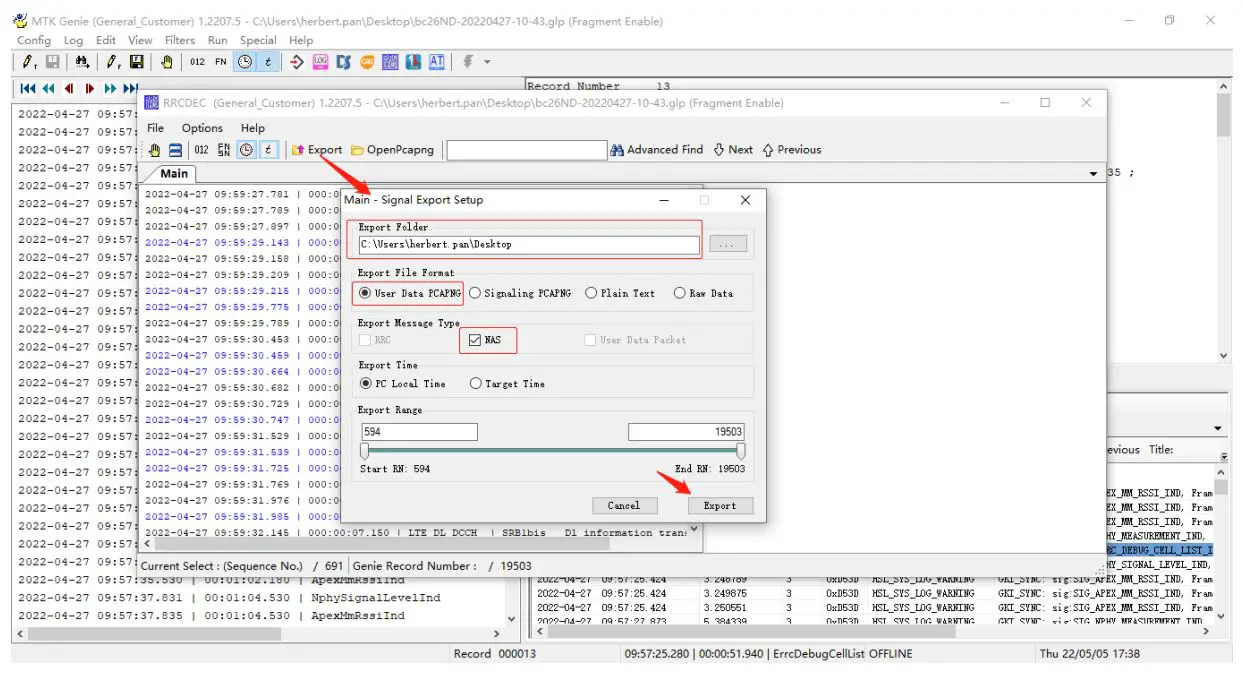Open the Options menu in RRCDEC window
This screenshot has height=674, width=1243.
tap(202, 128)
